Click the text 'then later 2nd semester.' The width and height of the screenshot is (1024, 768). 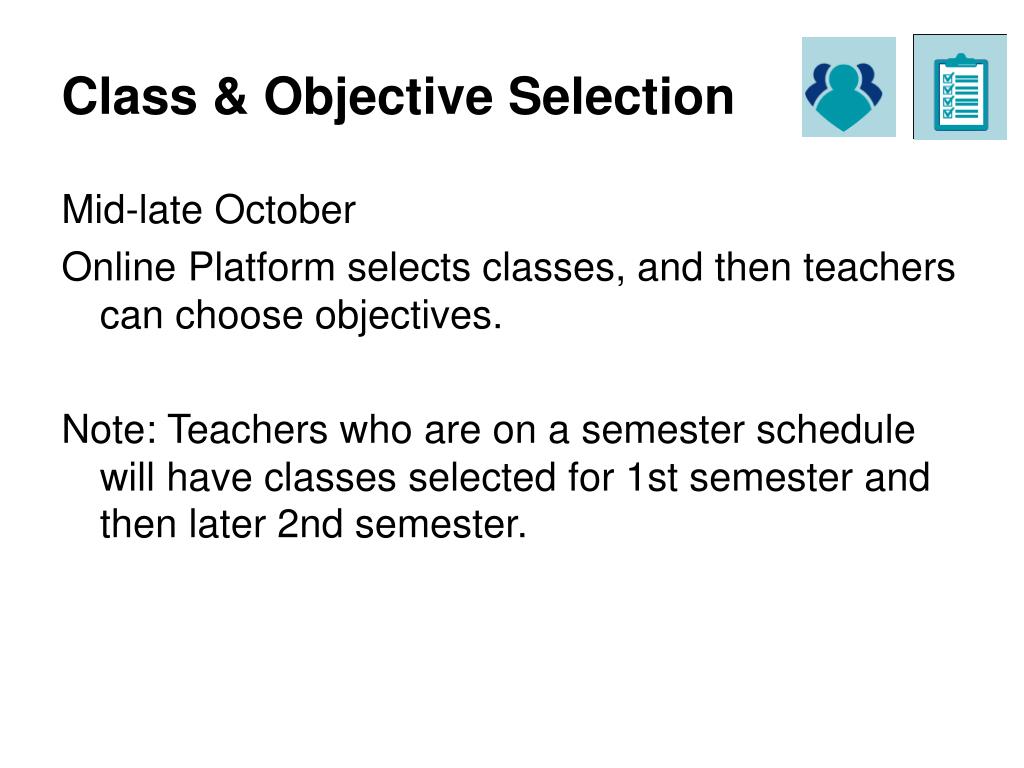point(313,524)
